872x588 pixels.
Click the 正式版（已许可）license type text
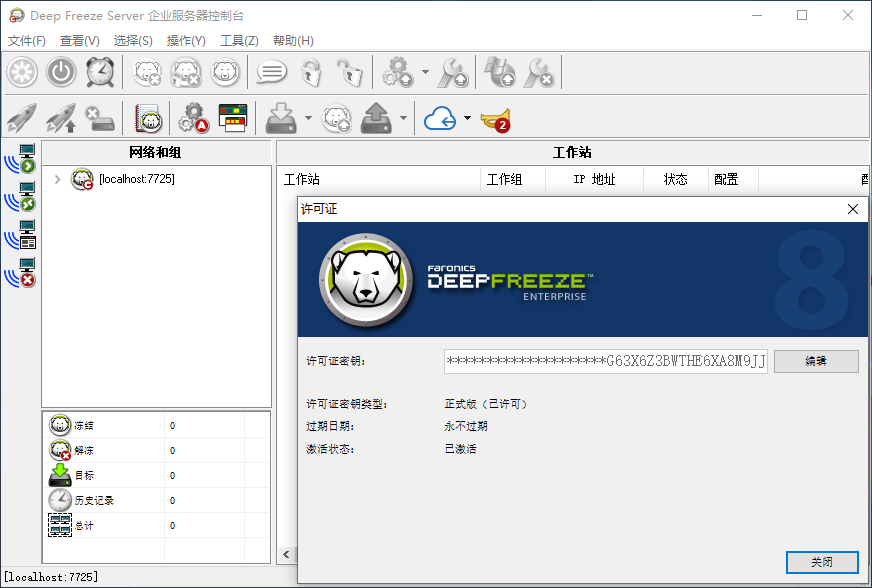click(485, 404)
